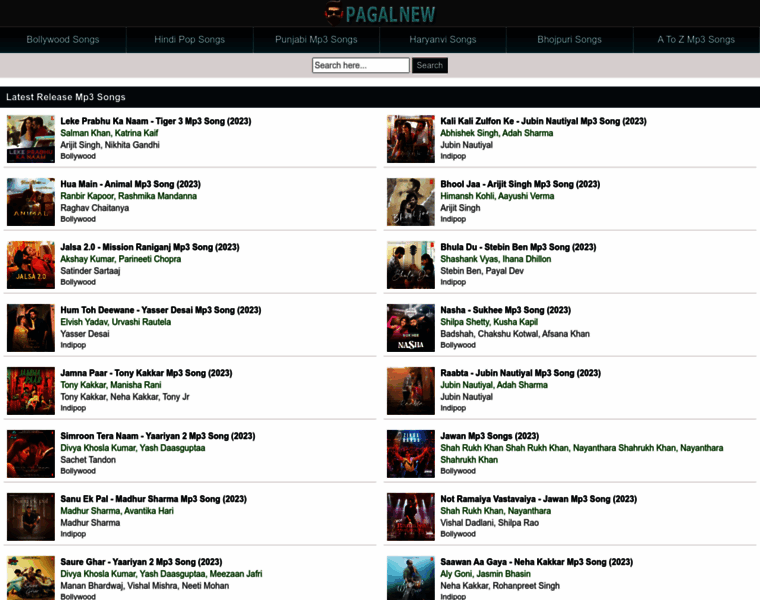Image resolution: width=760 pixels, height=600 pixels.
Task: Click the Search button
Action: click(429, 65)
